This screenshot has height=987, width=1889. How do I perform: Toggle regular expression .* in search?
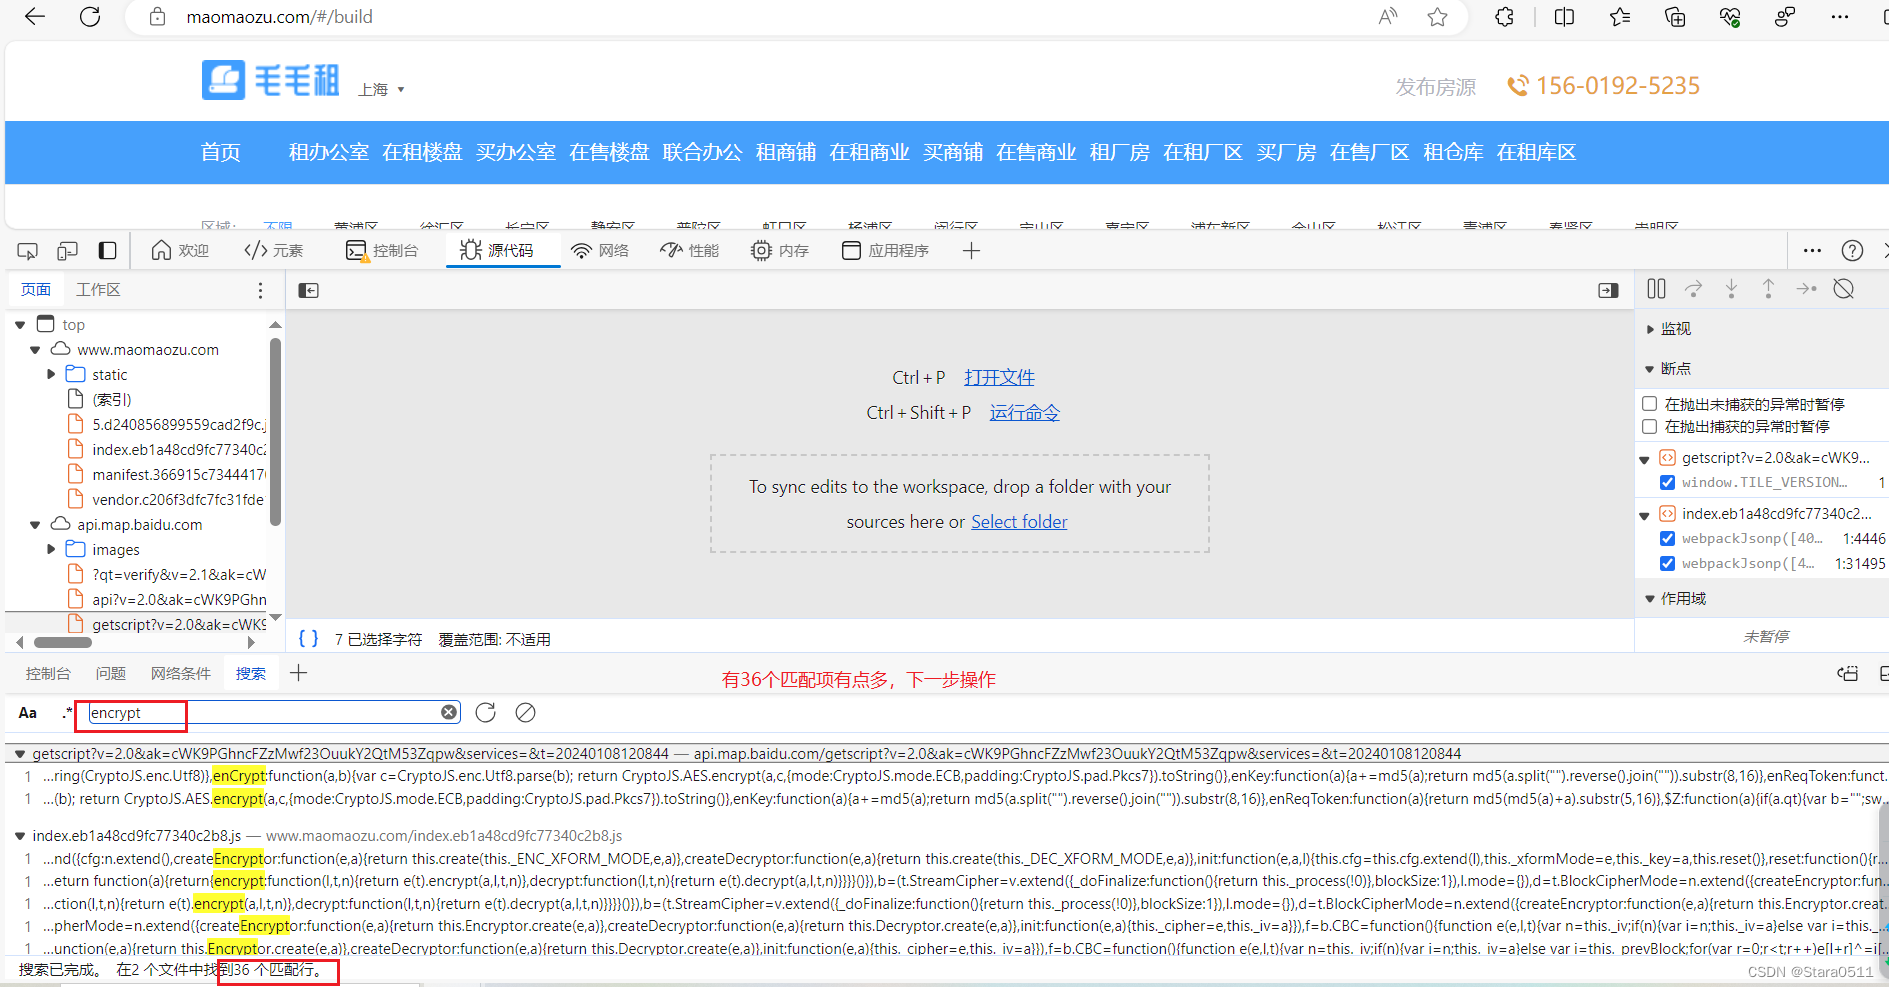[x=67, y=713]
